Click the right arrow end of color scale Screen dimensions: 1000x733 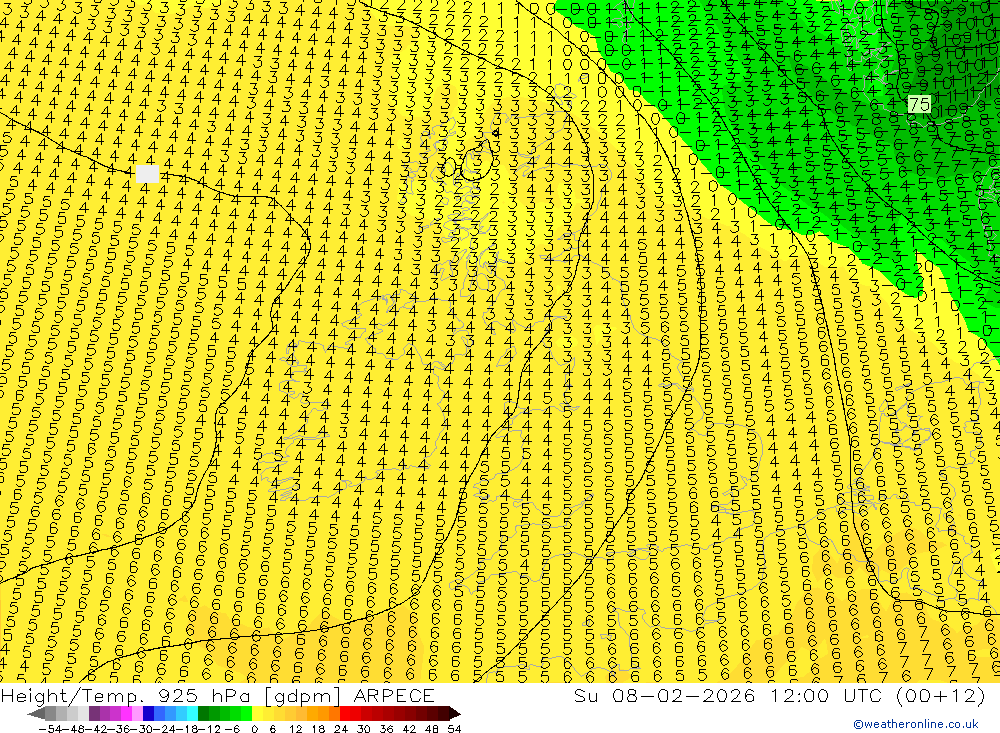point(455,714)
